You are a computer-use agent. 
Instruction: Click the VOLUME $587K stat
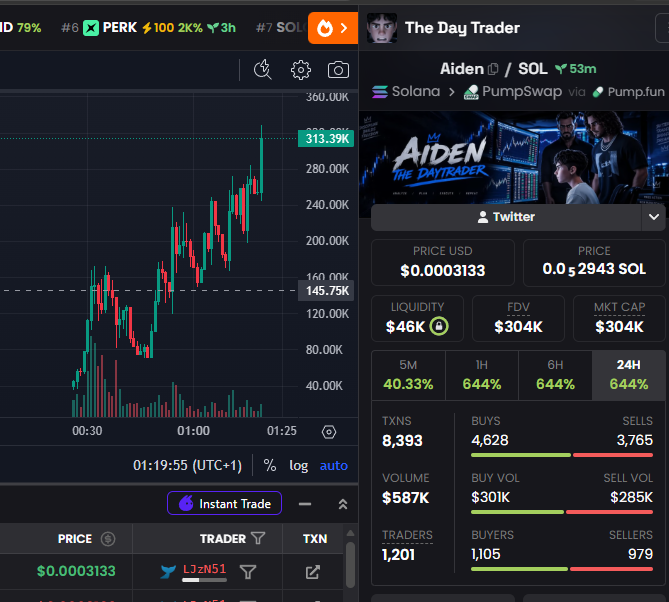[406, 489]
